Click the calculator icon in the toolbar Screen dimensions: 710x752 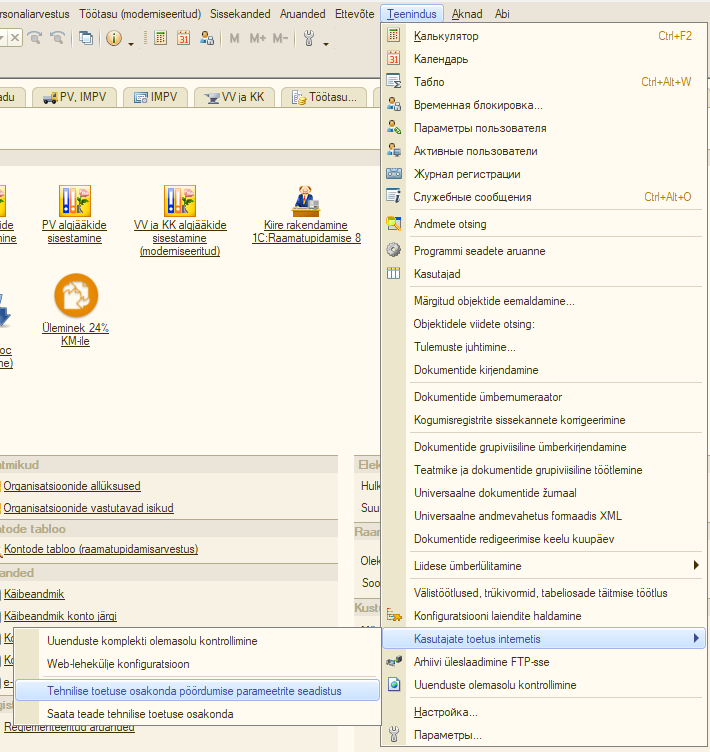pyautogui.click(x=161, y=38)
